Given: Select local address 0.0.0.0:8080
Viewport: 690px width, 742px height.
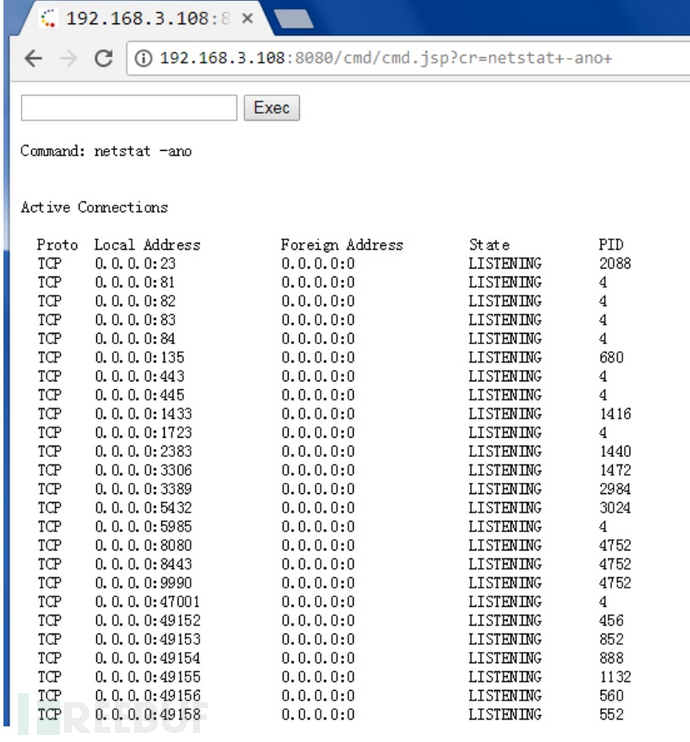Looking at the screenshot, I should (143, 545).
